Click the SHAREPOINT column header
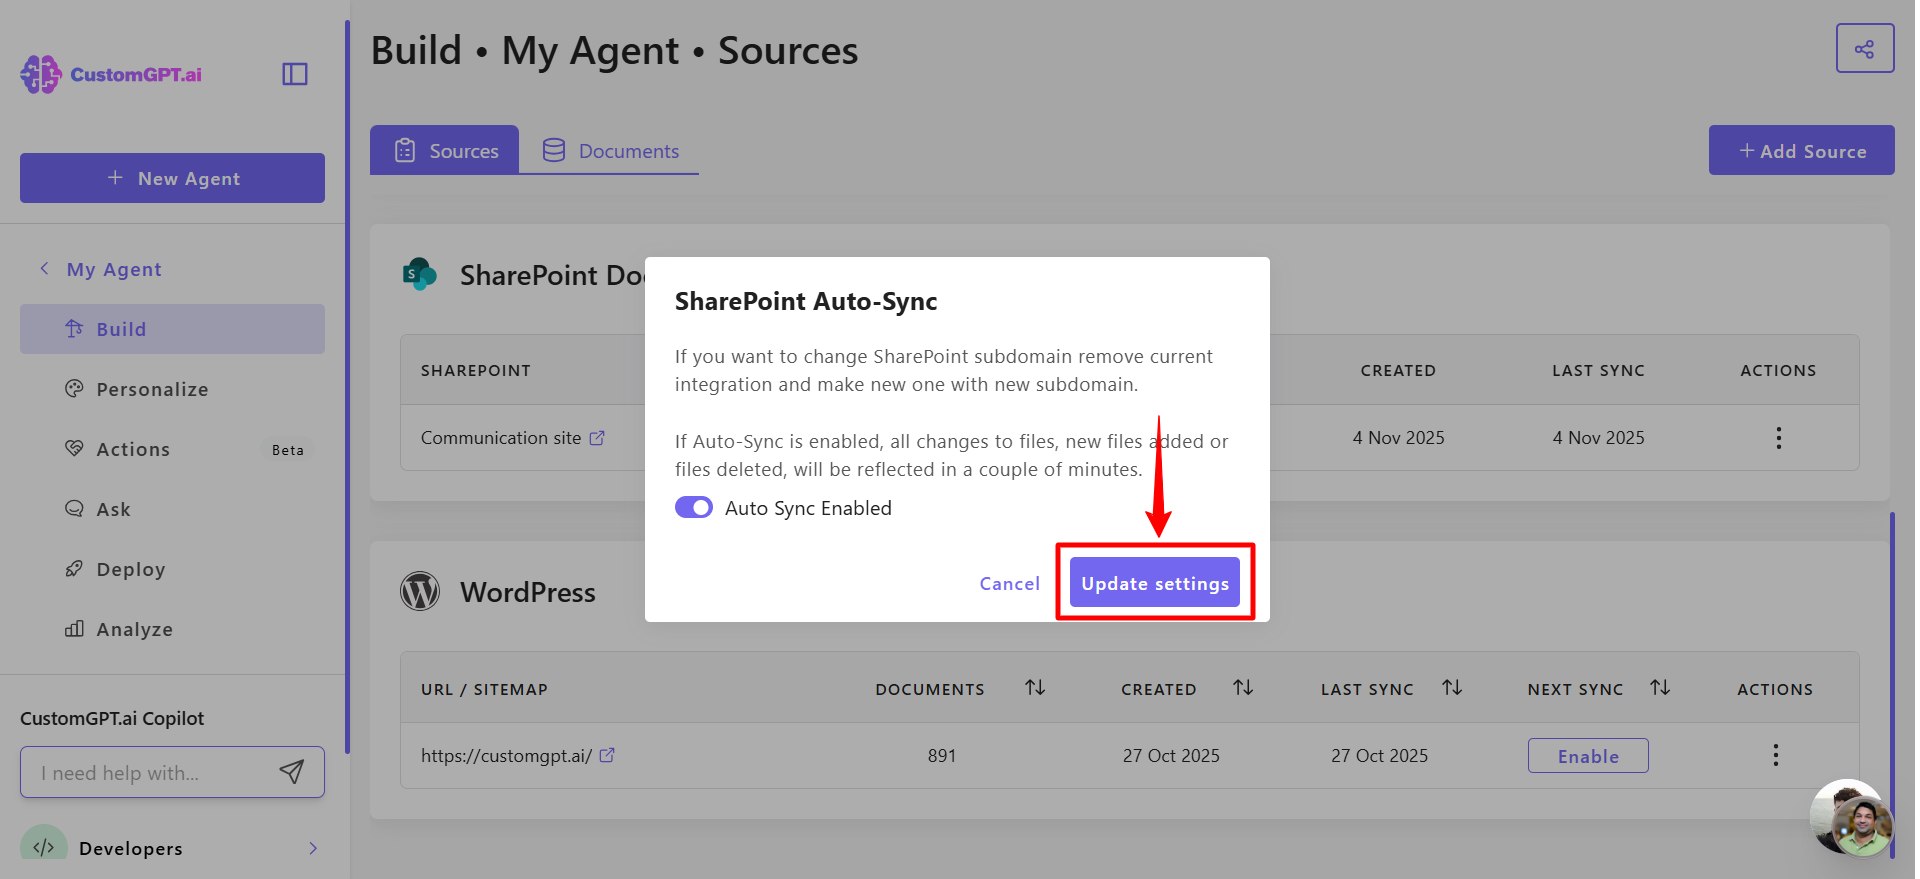The image size is (1920, 879). coord(476,370)
